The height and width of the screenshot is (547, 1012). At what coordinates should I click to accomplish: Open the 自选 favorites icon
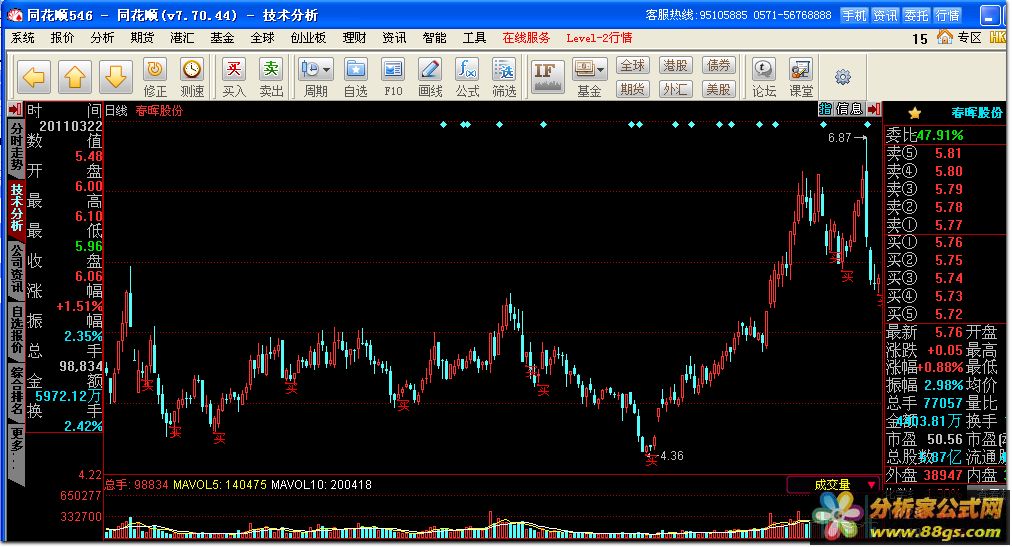tap(356, 77)
